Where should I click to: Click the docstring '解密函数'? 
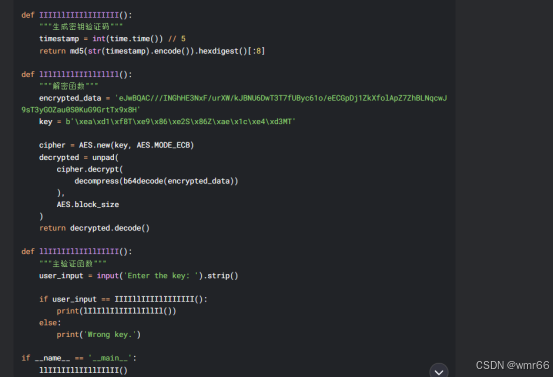69,86
